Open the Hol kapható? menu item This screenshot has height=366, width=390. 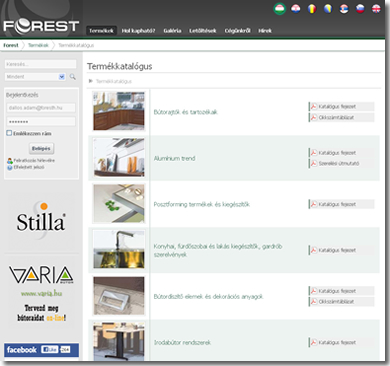[138, 31]
